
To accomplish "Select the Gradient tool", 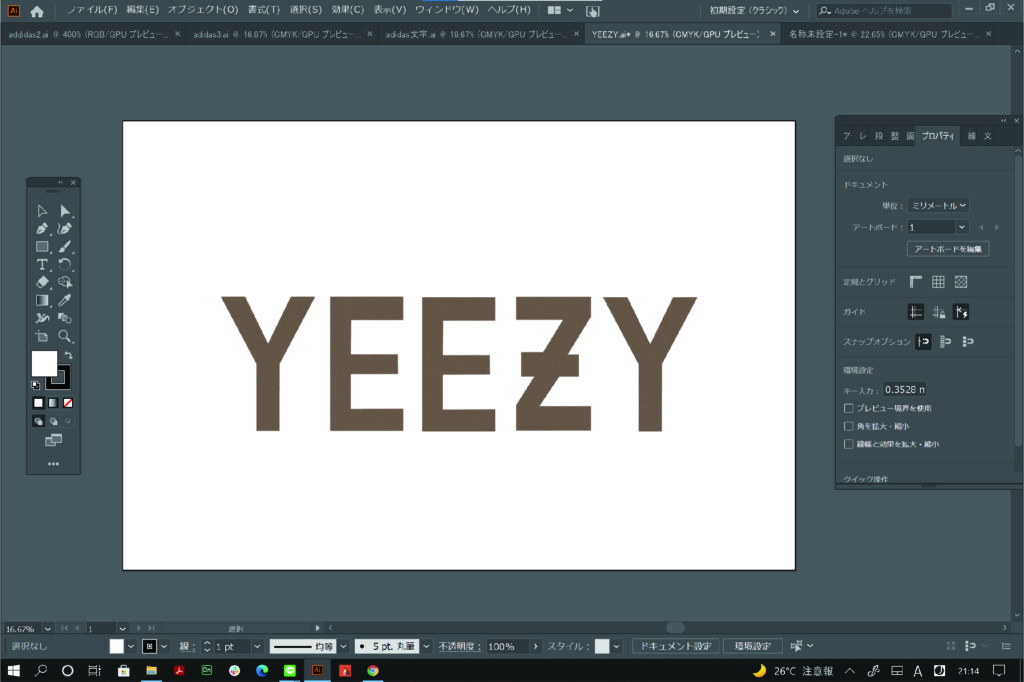I will click(42, 300).
